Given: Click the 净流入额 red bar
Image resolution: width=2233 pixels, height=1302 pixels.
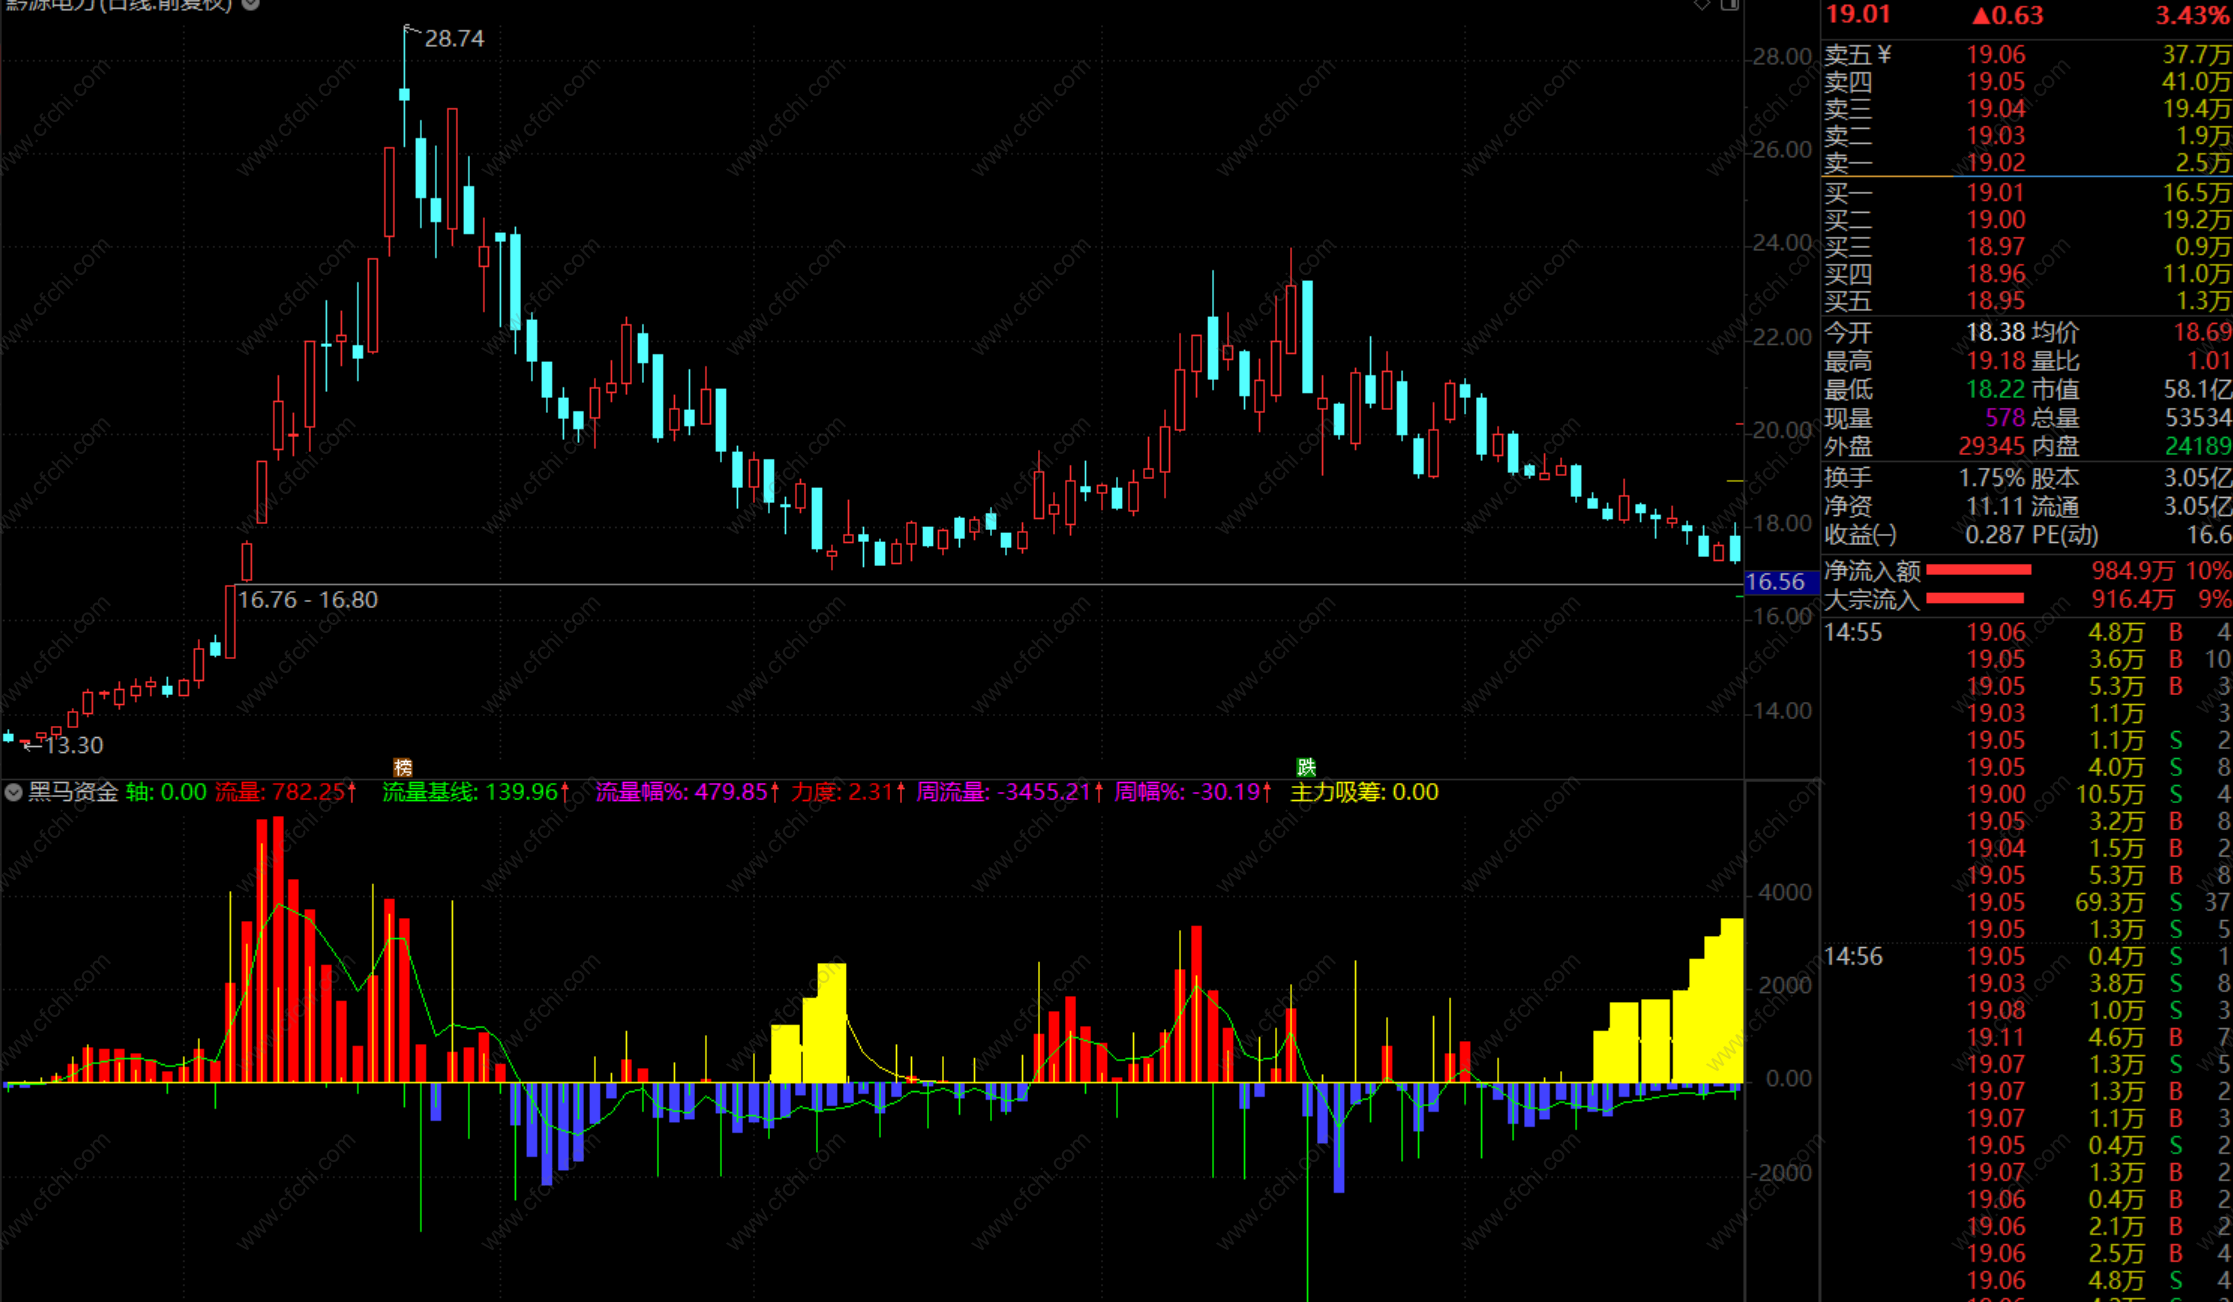Looking at the screenshot, I should (1978, 570).
